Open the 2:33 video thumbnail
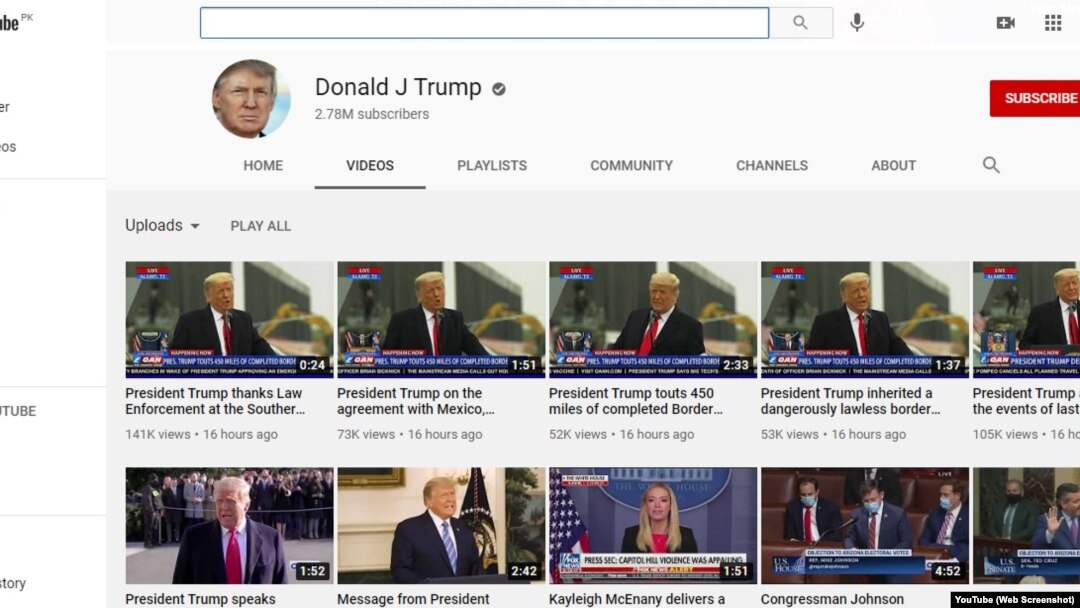 tap(653, 319)
